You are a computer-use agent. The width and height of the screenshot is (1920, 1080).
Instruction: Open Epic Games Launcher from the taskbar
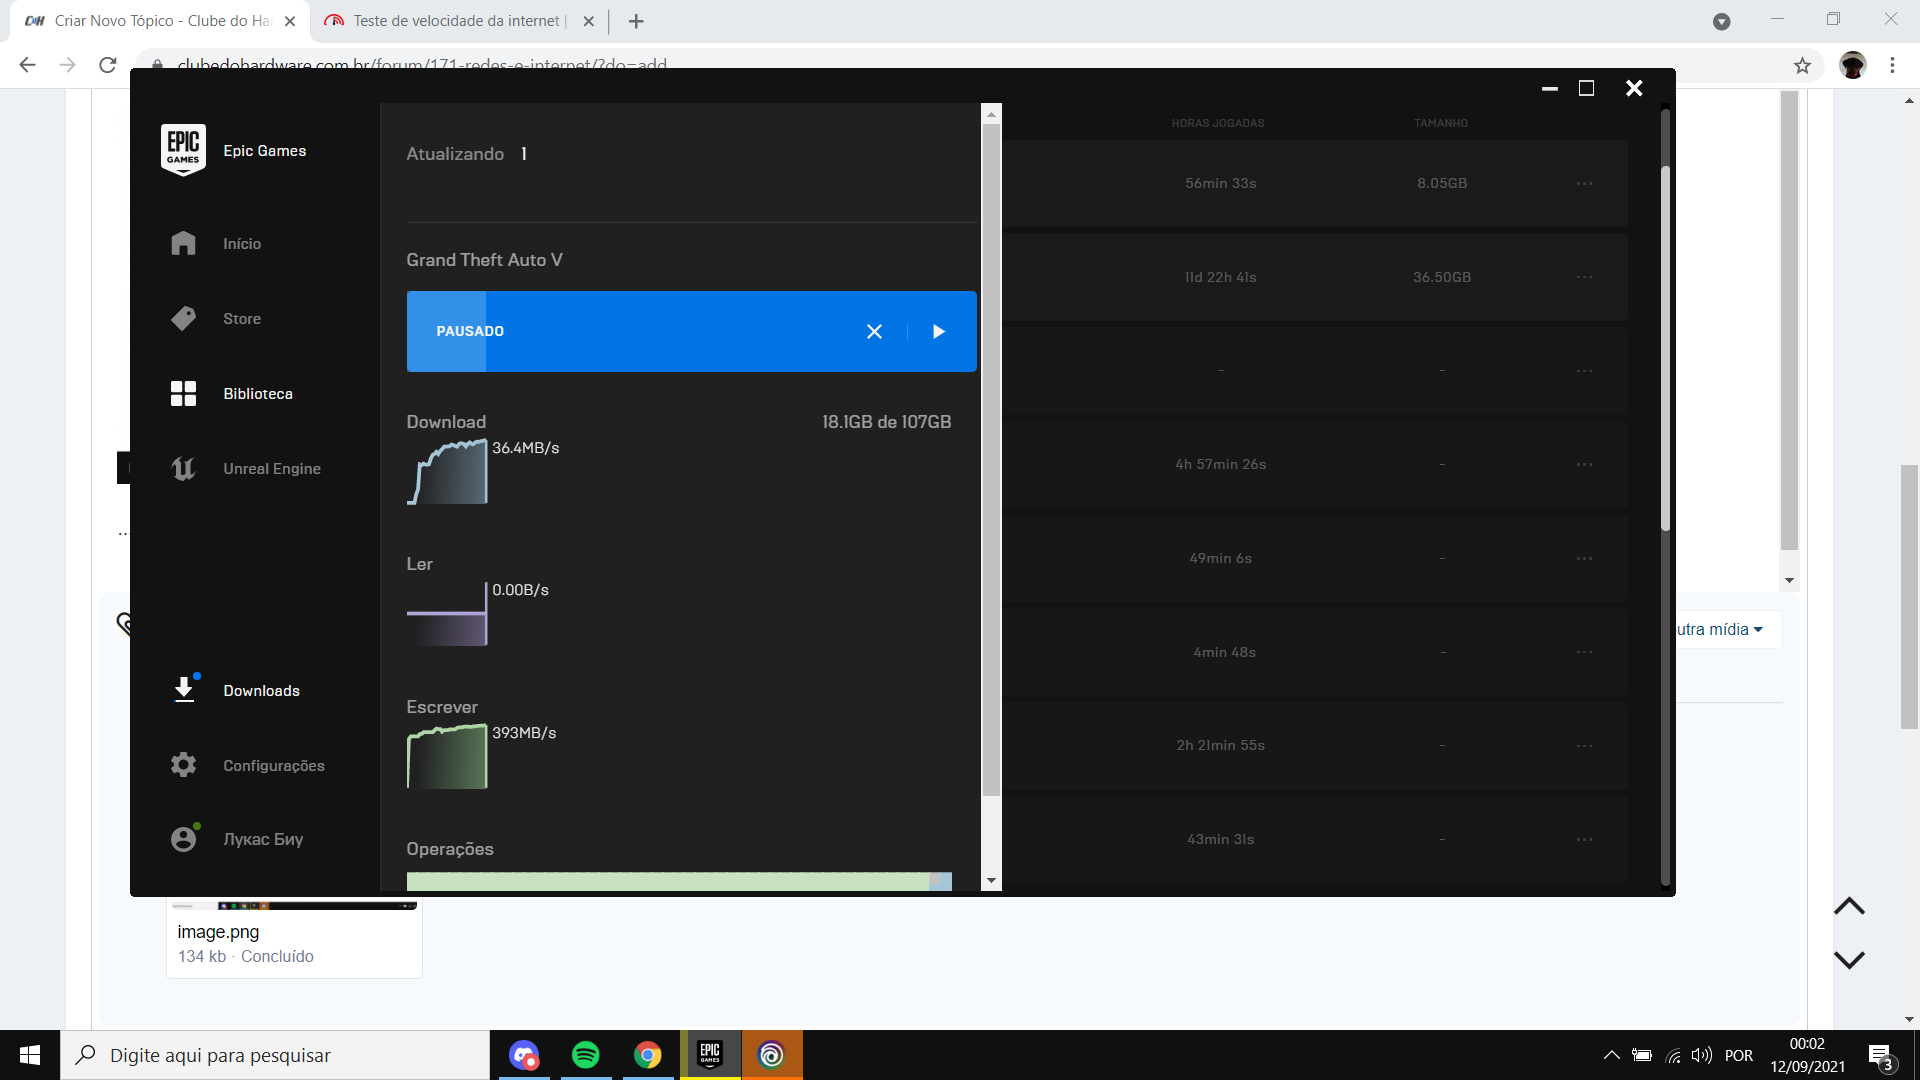pyautogui.click(x=710, y=1055)
